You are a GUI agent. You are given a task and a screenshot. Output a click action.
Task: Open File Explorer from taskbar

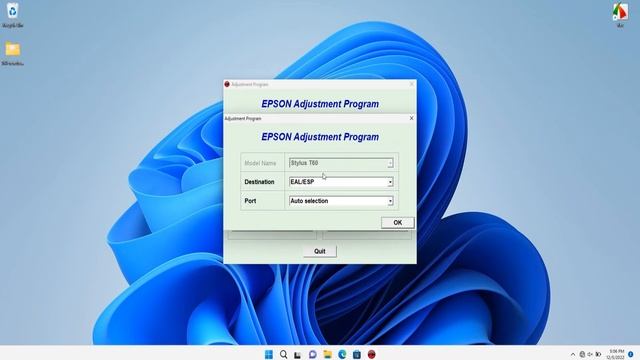click(327, 354)
